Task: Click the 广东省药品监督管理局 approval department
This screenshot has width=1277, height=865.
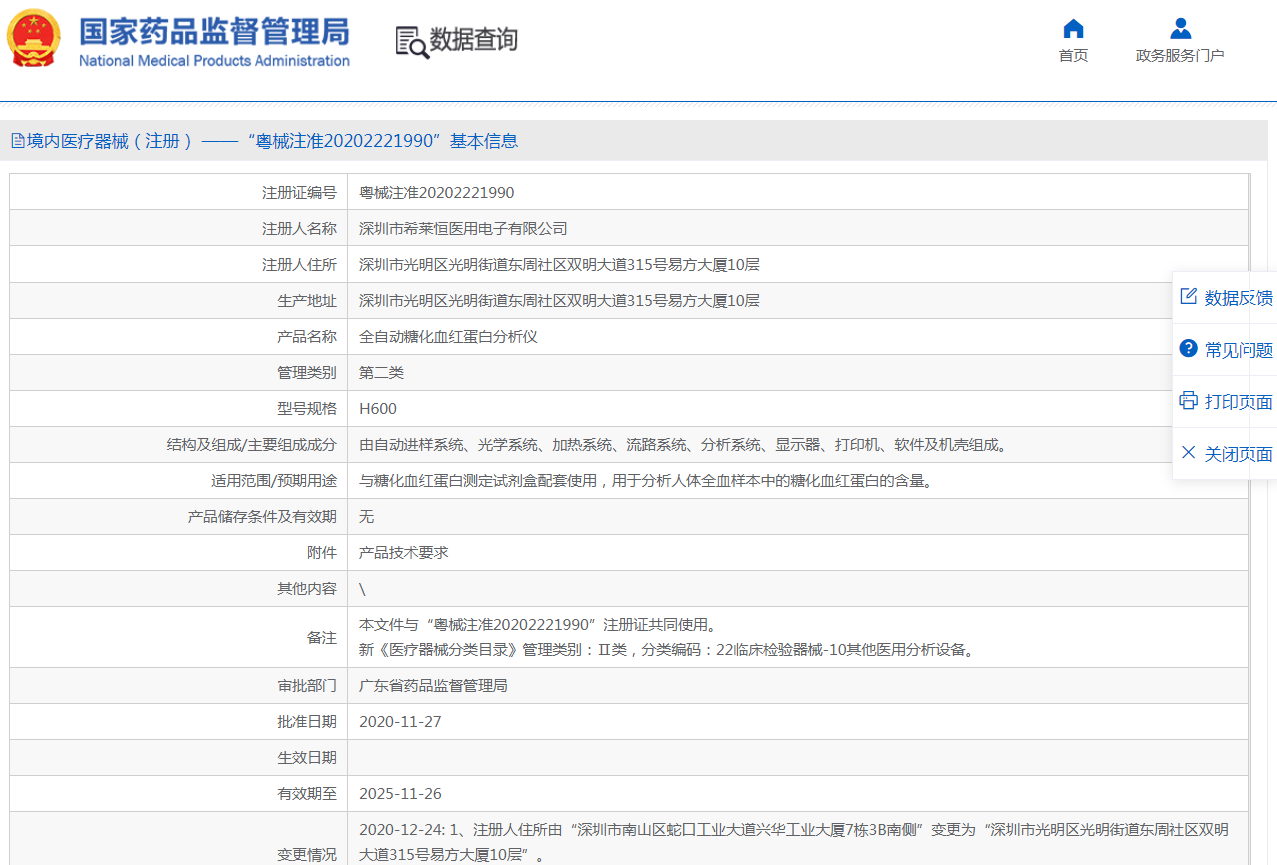Action: coord(433,685)
